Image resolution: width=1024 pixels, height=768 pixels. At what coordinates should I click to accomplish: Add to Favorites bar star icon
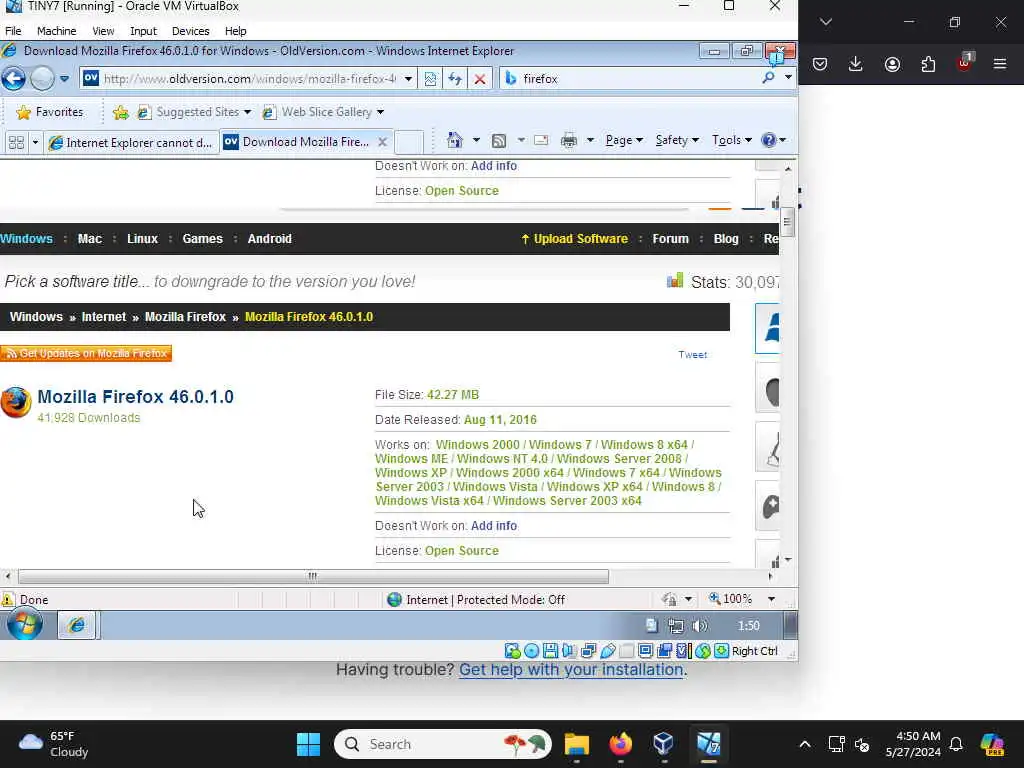point(120,112)
